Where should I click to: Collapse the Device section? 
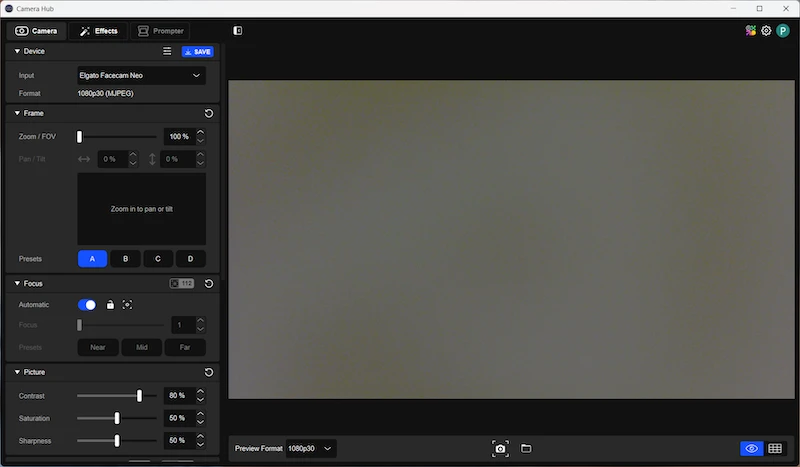pos(17,51)
